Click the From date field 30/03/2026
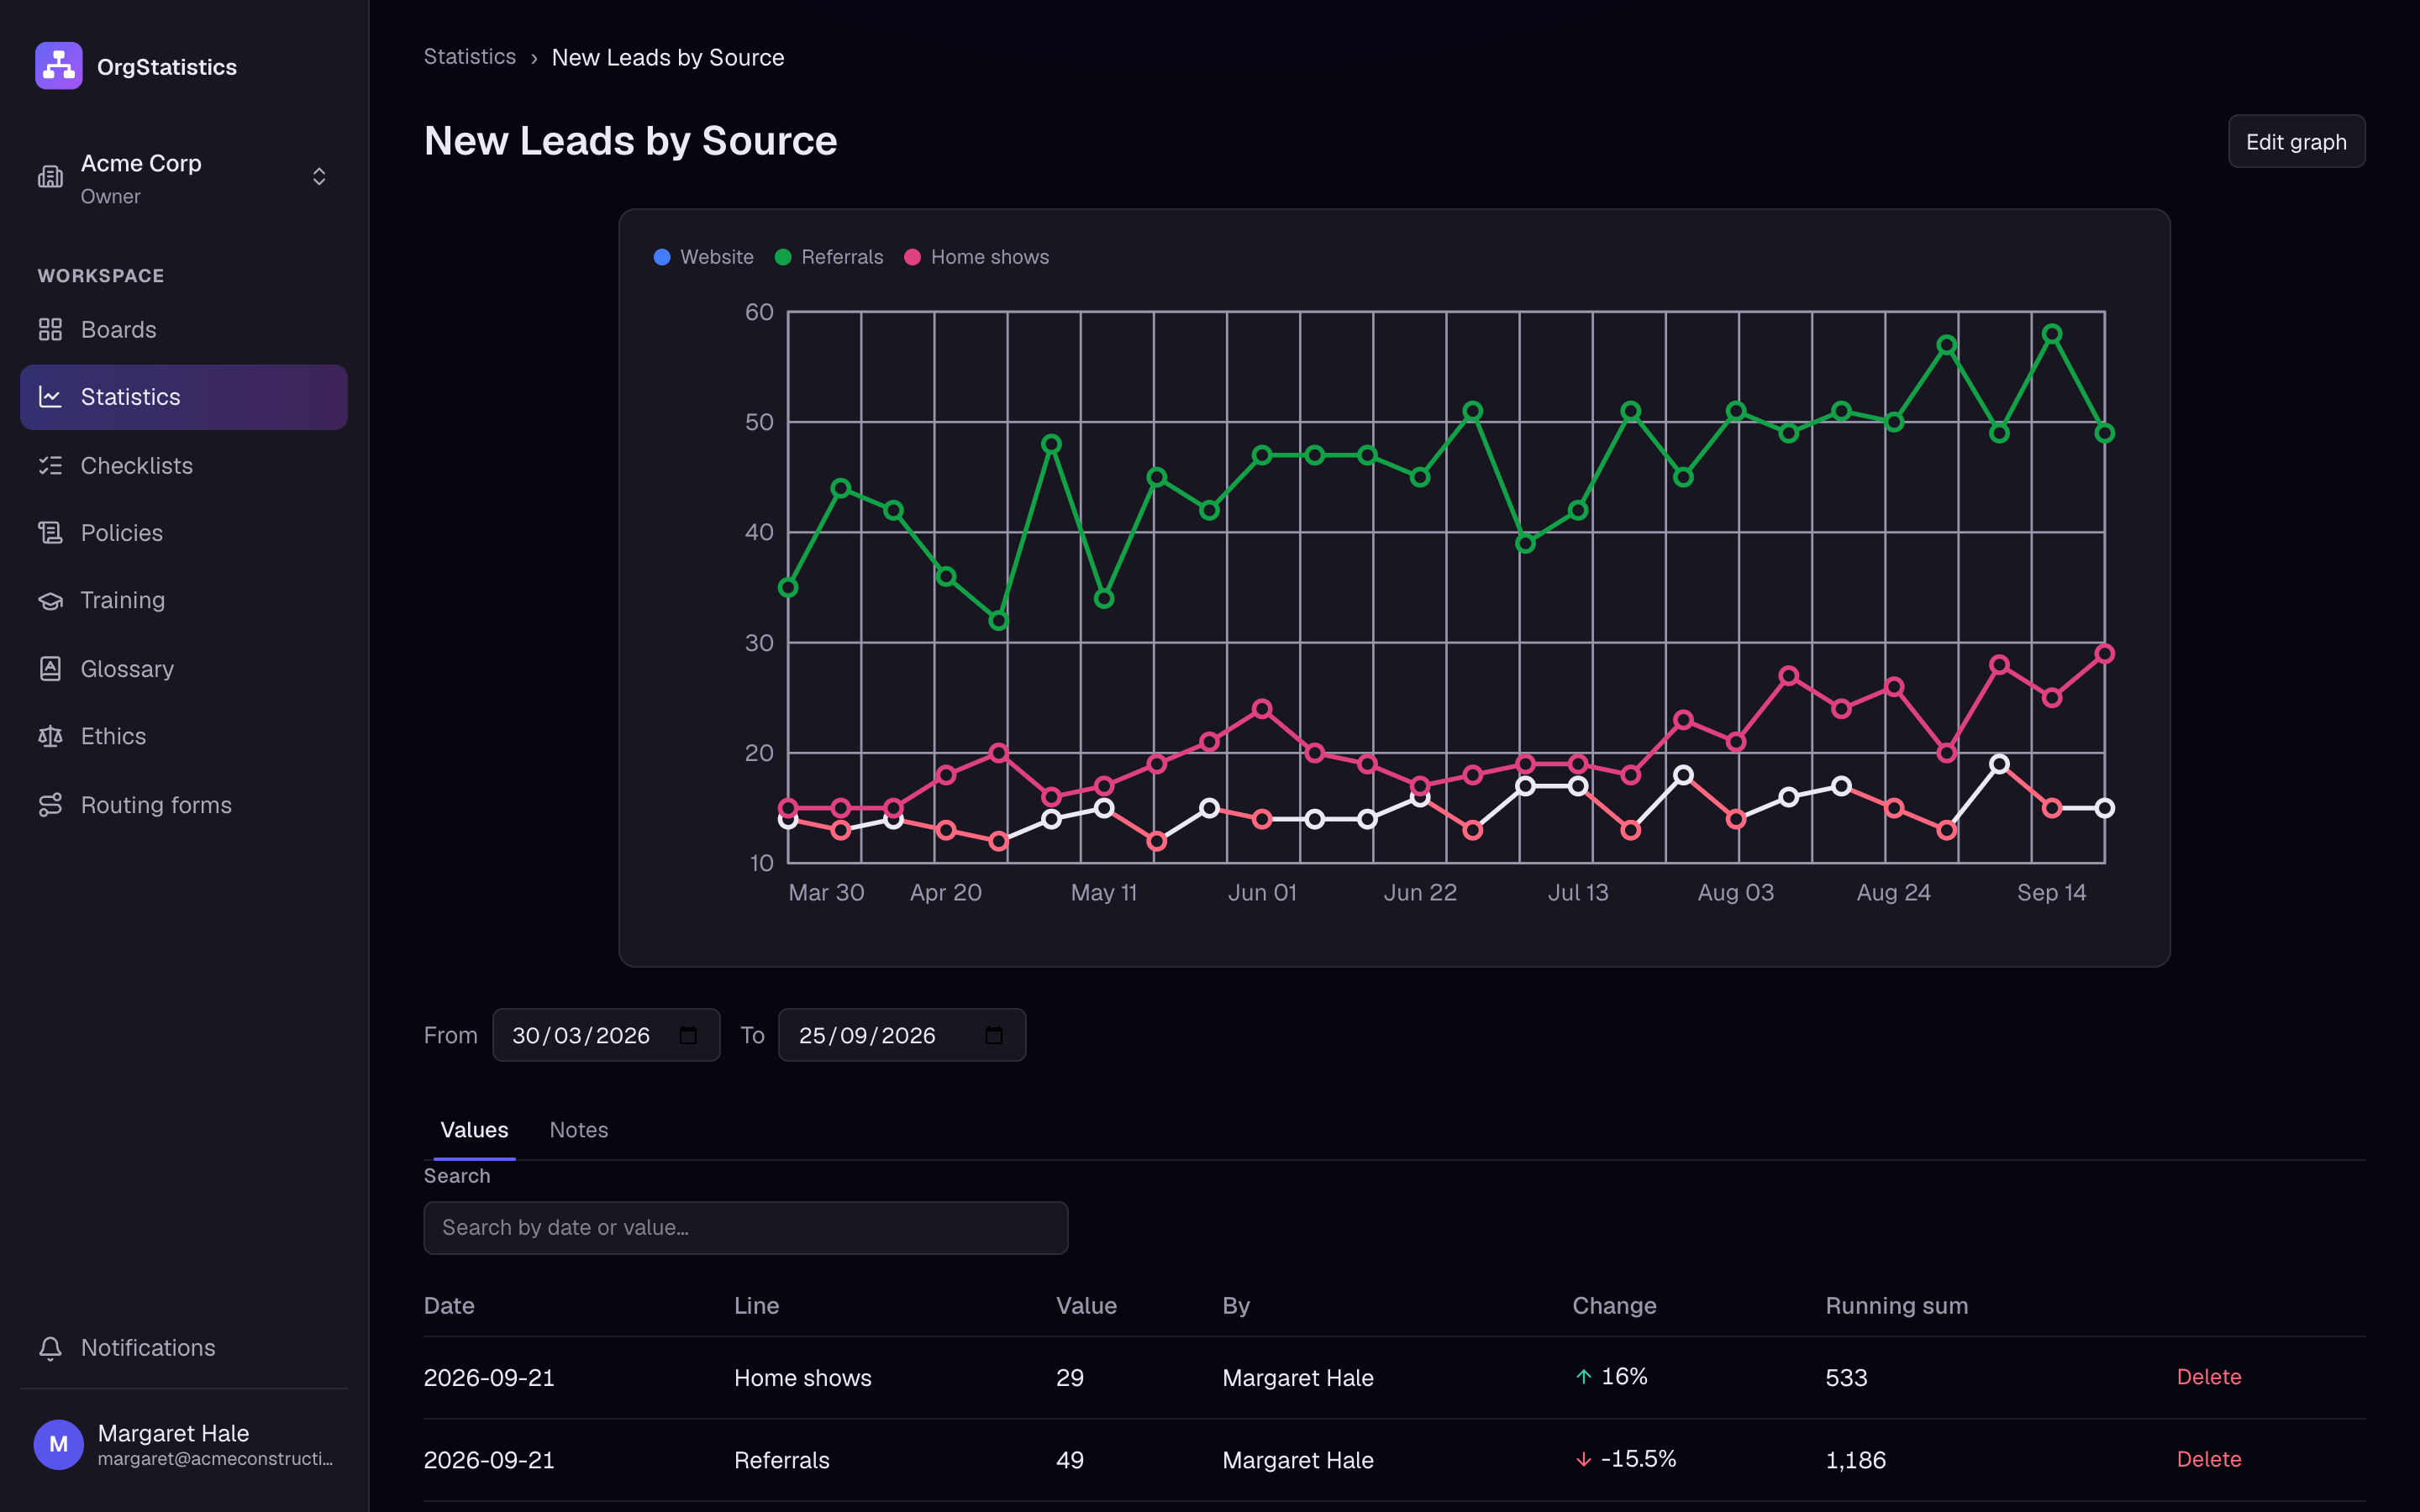This screenshot has height=1512, width=2420. tap(606, 1035)
